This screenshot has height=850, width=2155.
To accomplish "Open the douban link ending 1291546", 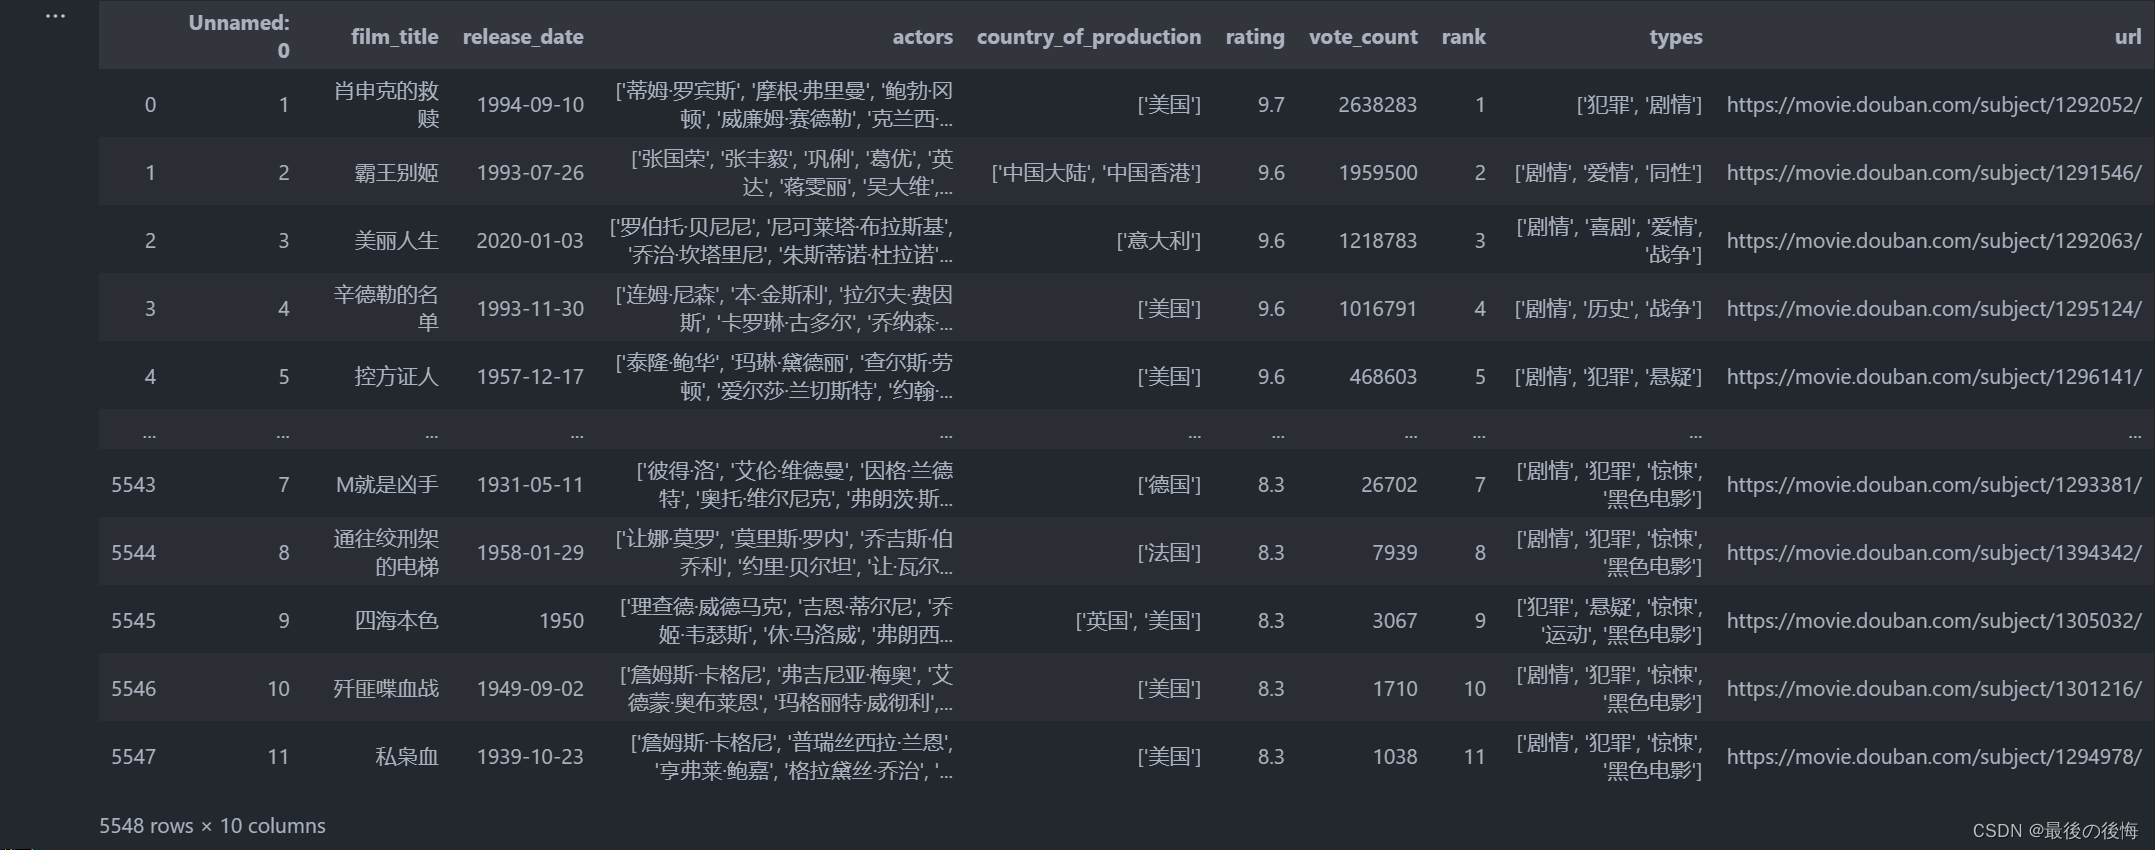I will [x=1934, y=173].
